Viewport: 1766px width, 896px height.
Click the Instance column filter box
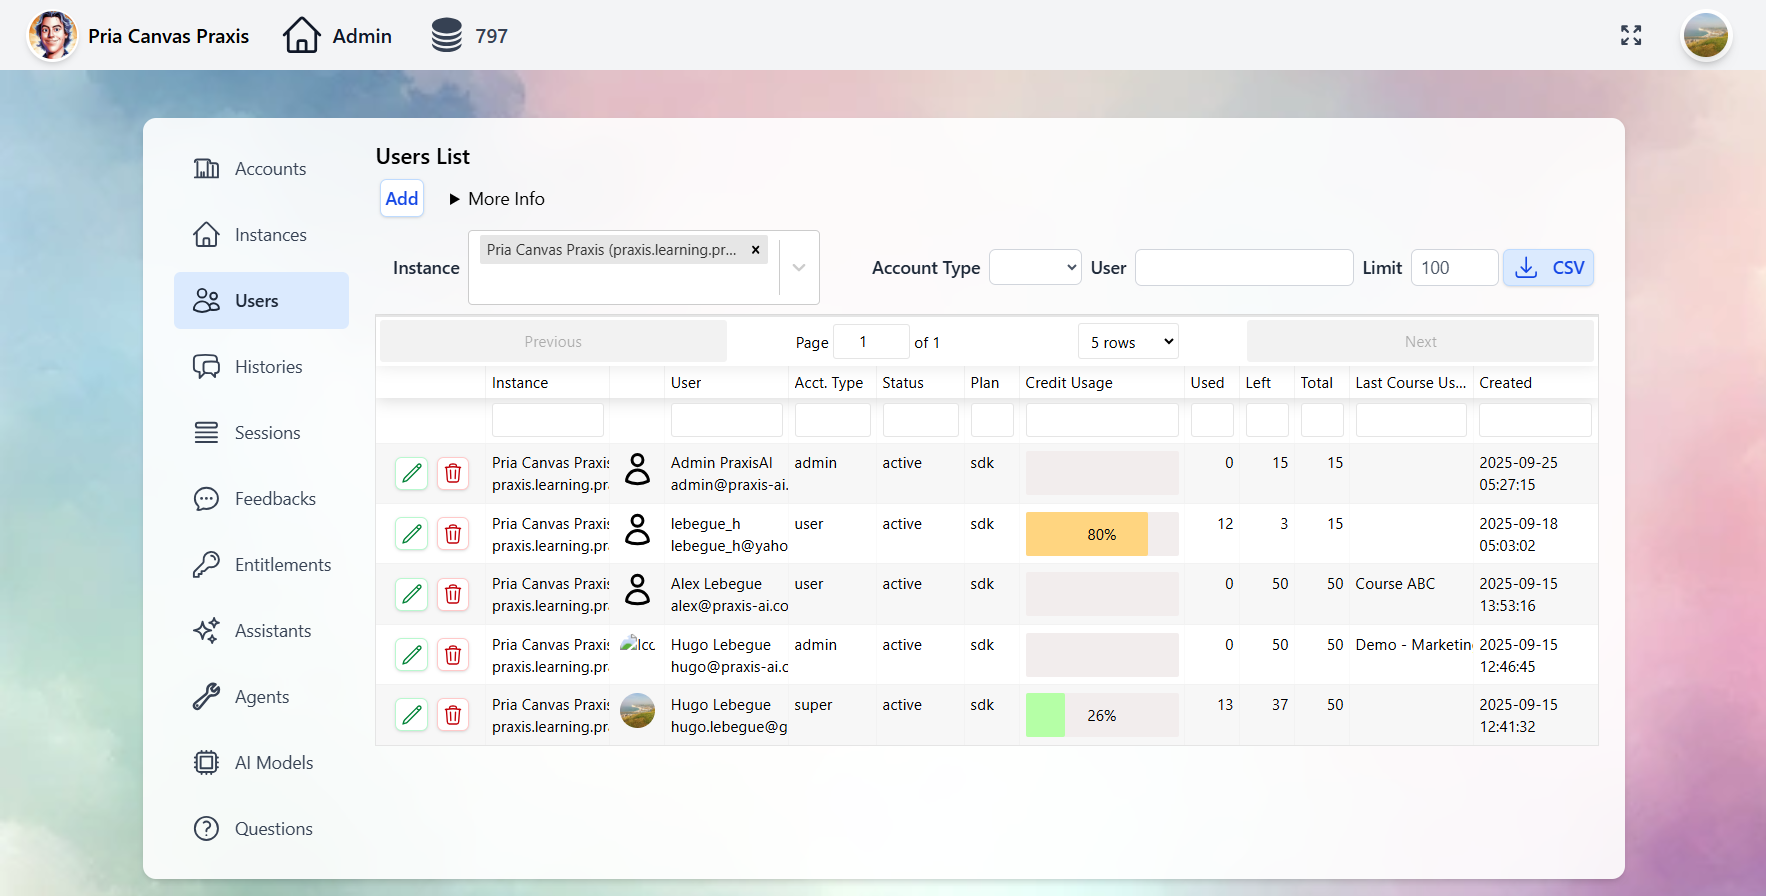(548, 420)
